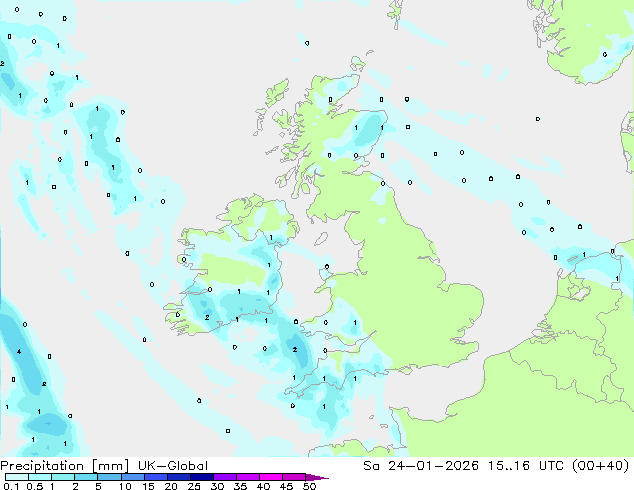Click the 20–25 mm dark blue swatch
634x490 pixels.
pos(178,477)
